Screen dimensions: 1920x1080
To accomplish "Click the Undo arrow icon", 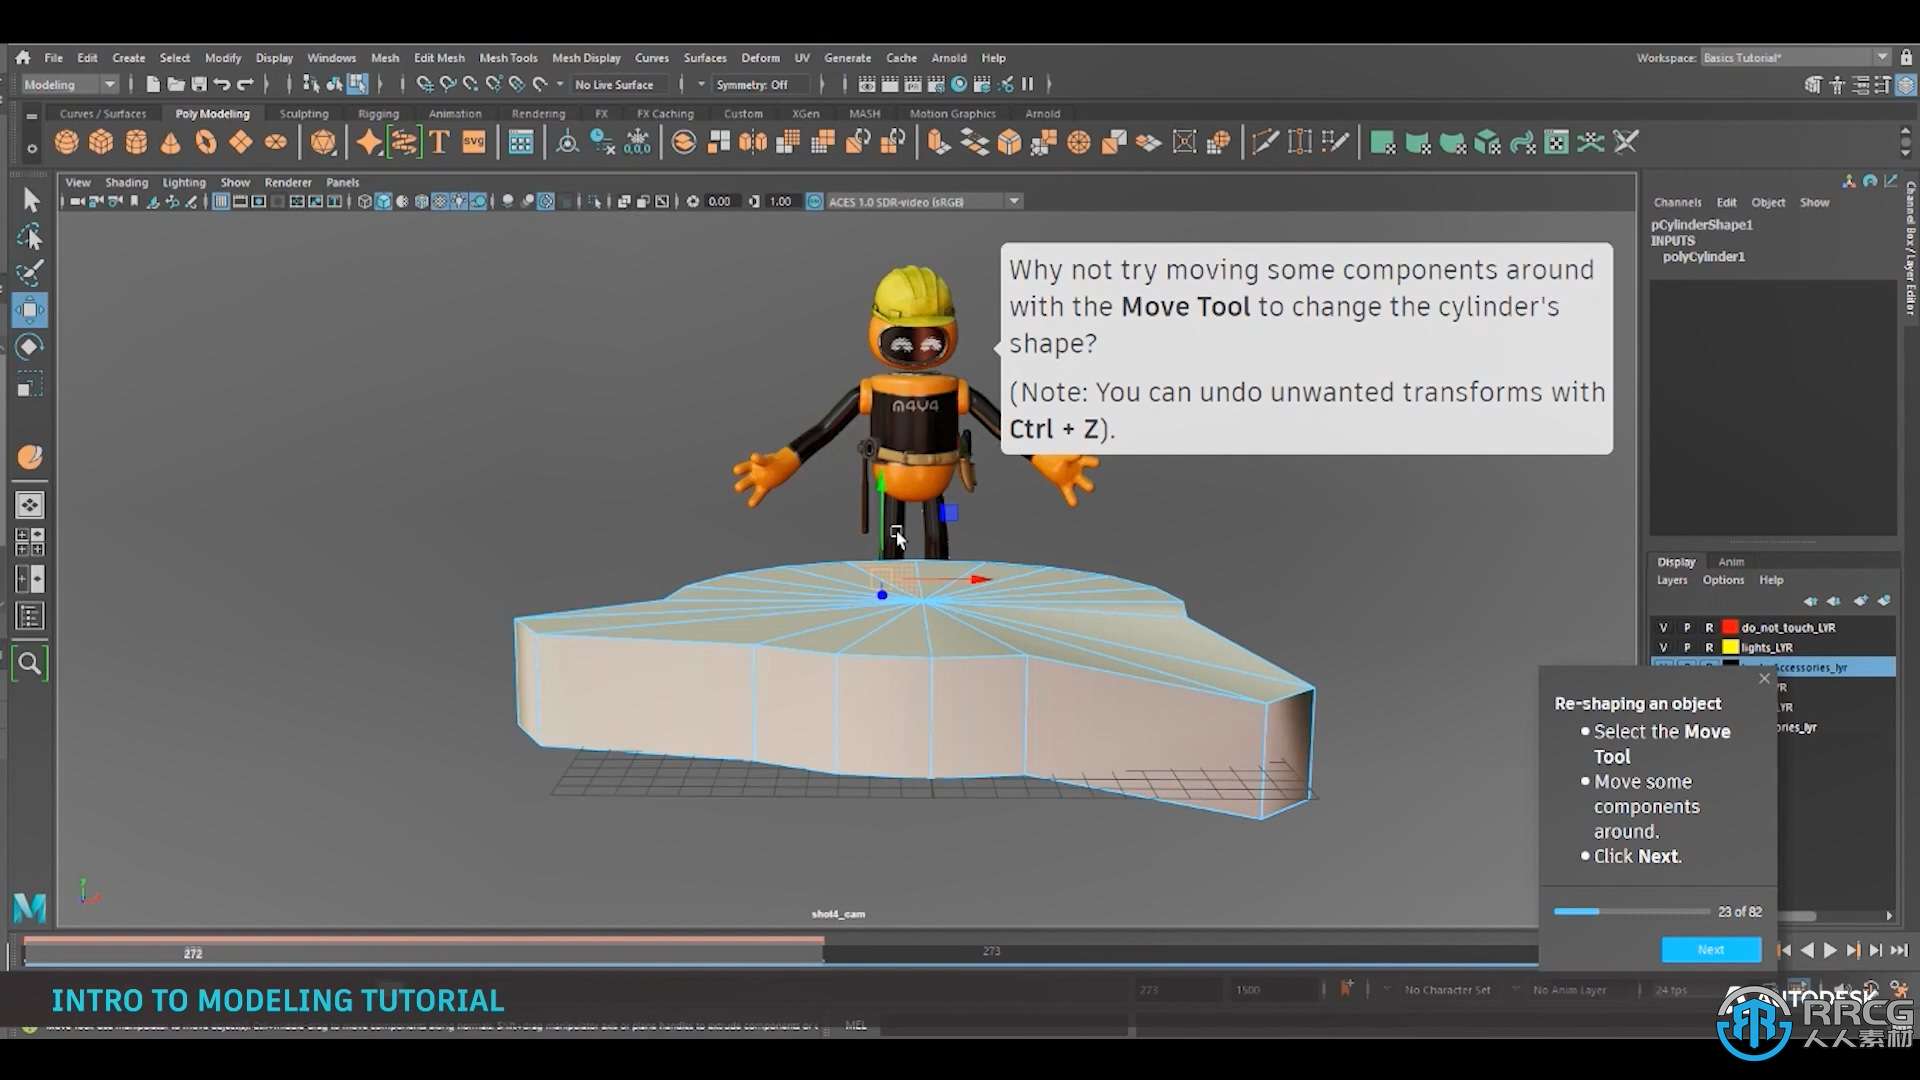I will [x=222, y=85].
